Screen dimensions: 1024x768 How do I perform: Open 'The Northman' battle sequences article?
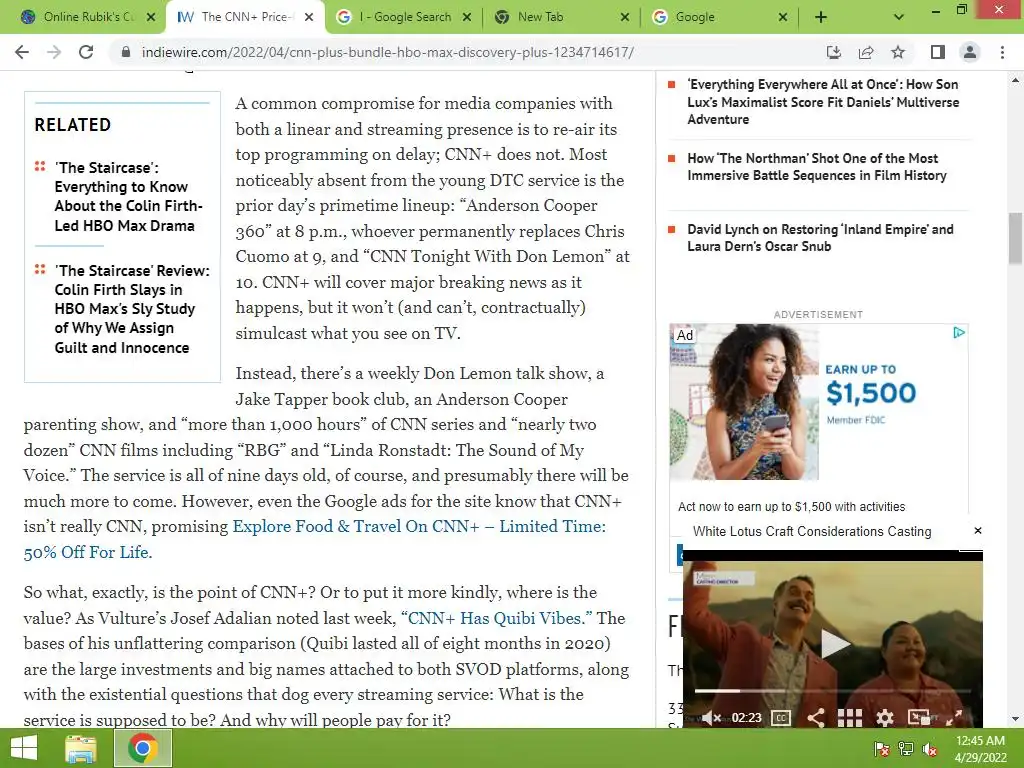pyautogui.click(x=816, y=167)
